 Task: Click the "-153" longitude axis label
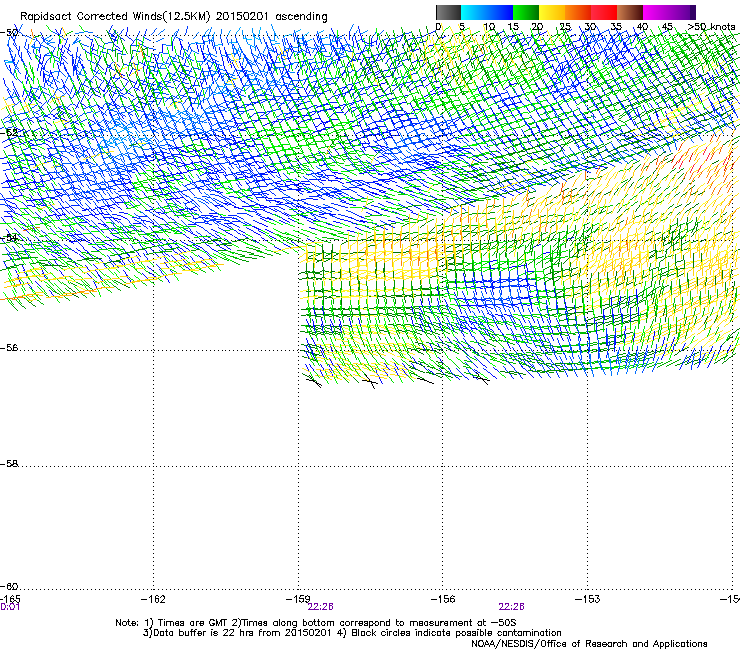(588, 599)
